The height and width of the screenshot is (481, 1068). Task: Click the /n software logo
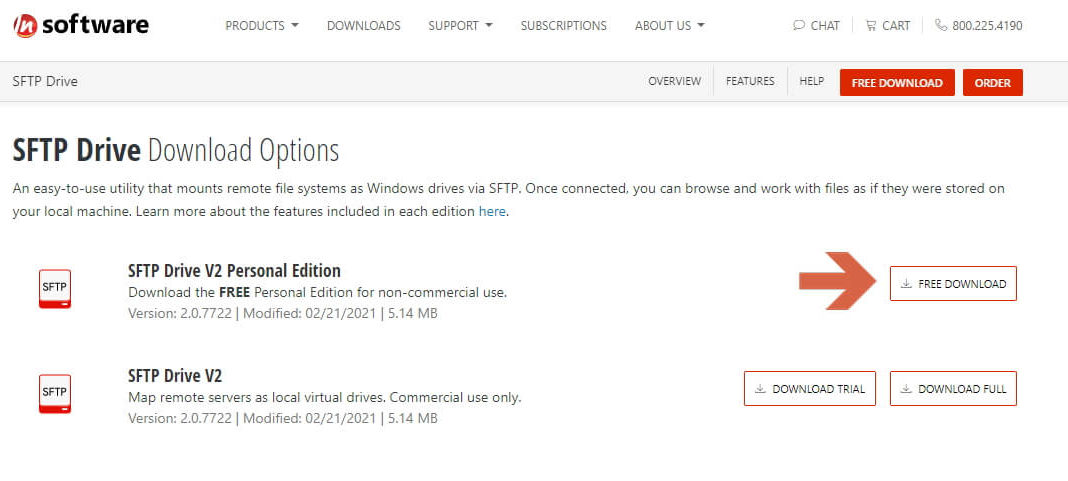point(80,26)
